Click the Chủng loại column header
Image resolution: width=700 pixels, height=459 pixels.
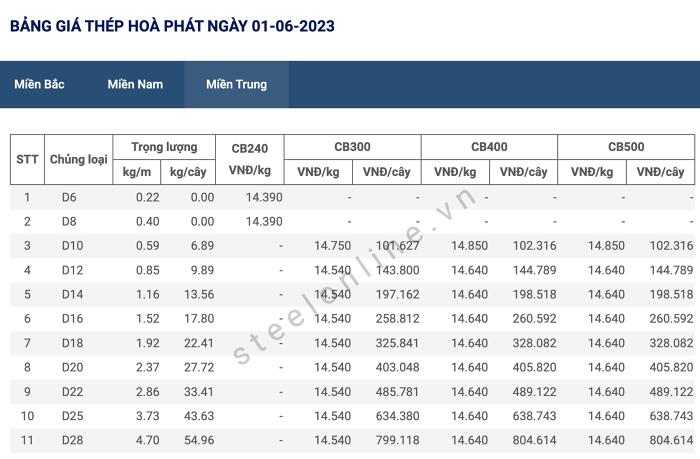(x=79, y=159)
